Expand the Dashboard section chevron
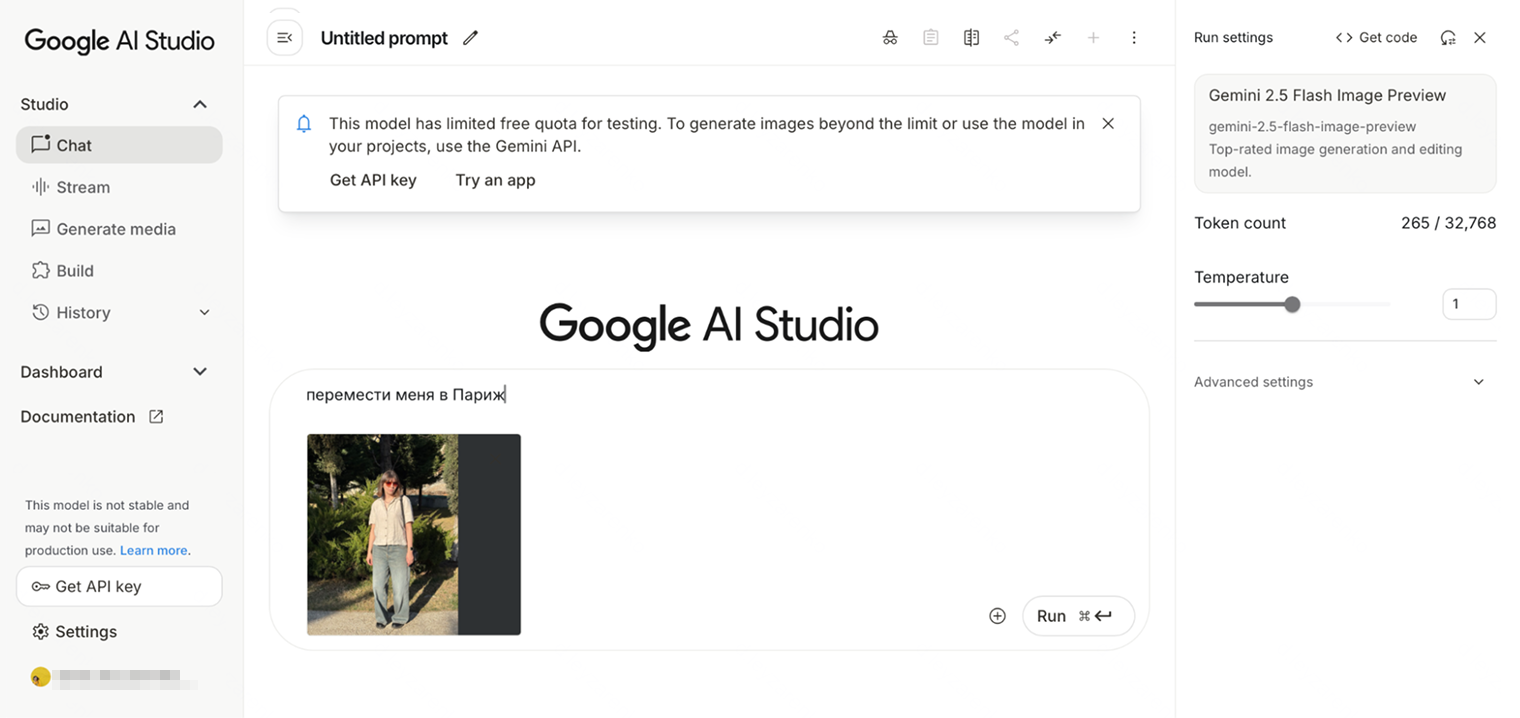Image resolution: width=1520 pixels, height=718 pixels. (200, 372)
